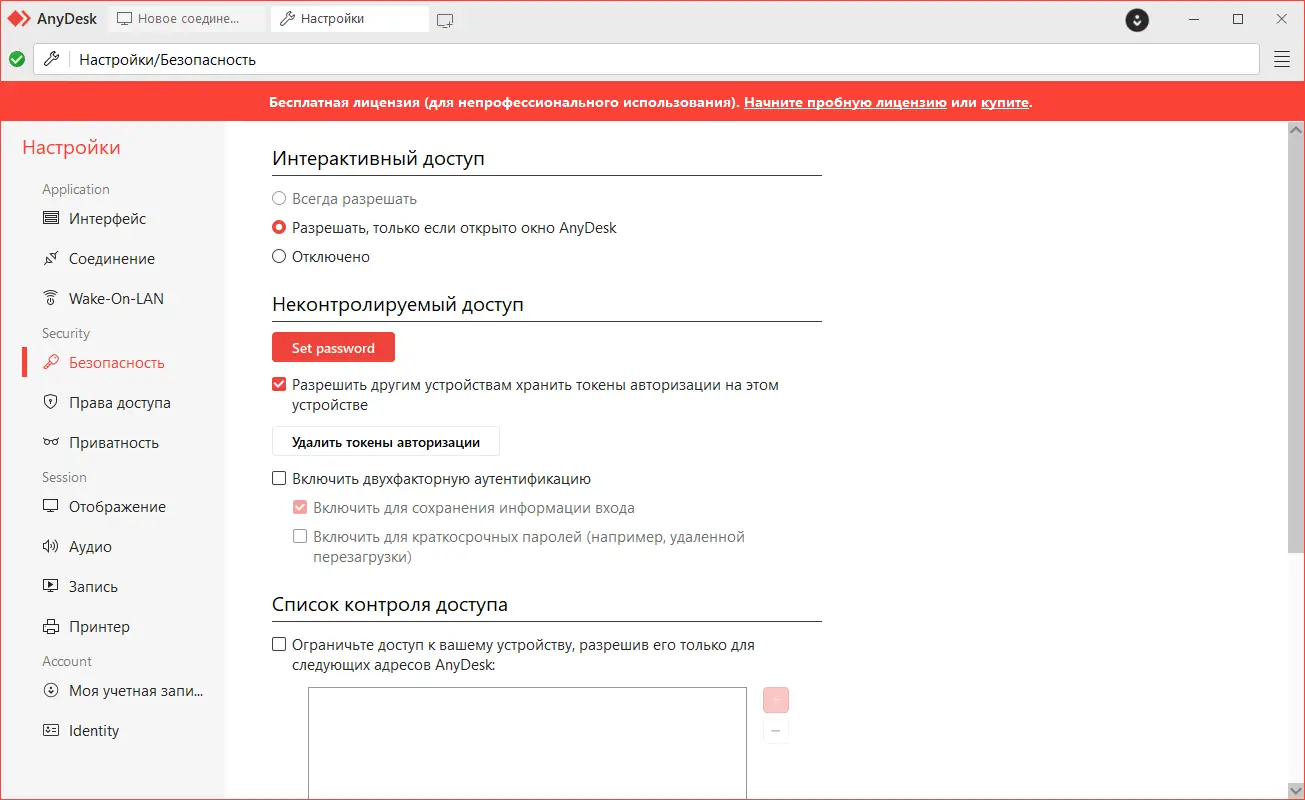Click the account dropdown circle icon in title bar
This screenshot has height=800, width=1305.
[x=1137, y=19]
